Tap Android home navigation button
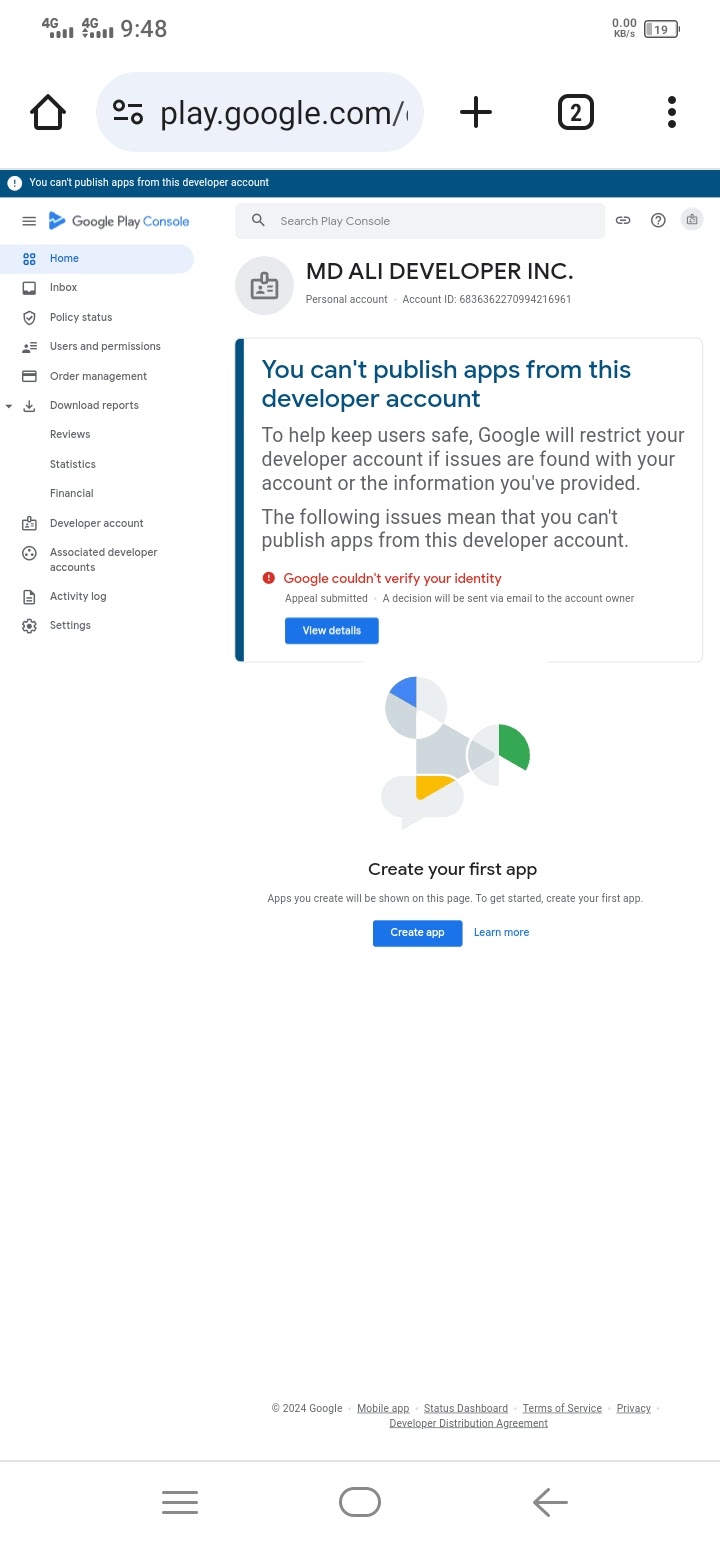Viewport: 720px width, 1544px height. click(x=360, y=1502)
